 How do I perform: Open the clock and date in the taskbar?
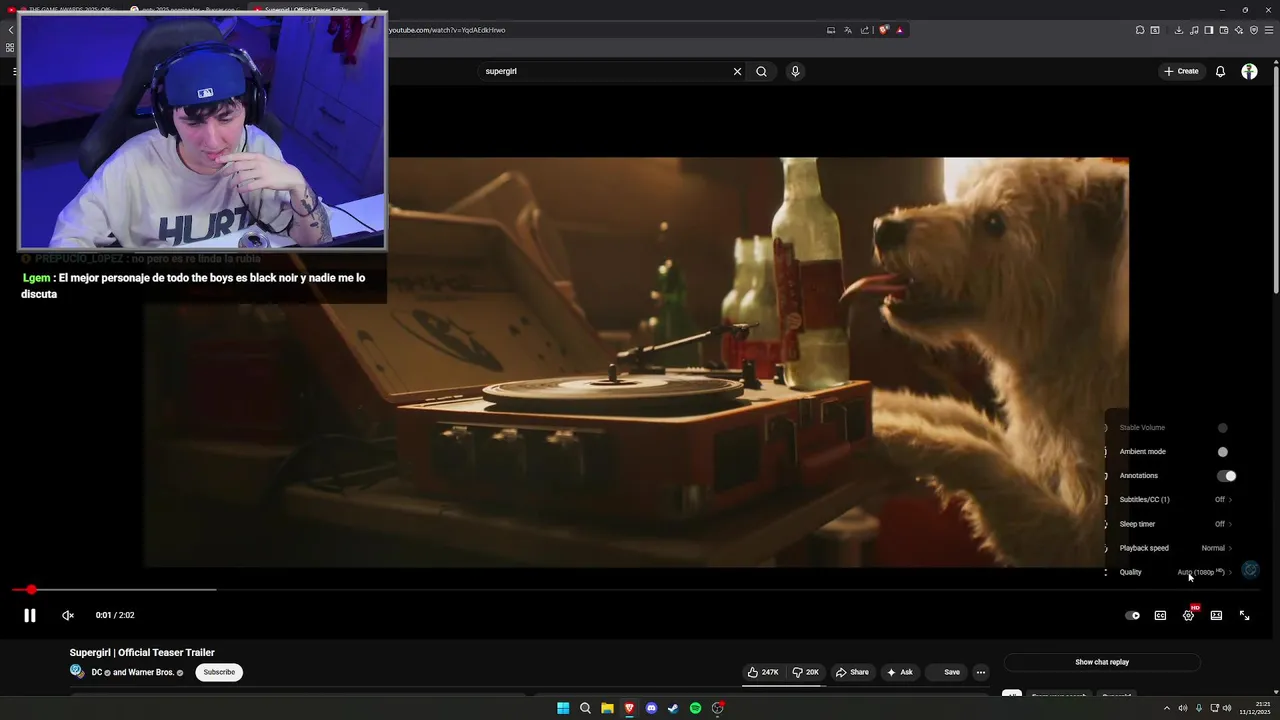(1254, 708)
